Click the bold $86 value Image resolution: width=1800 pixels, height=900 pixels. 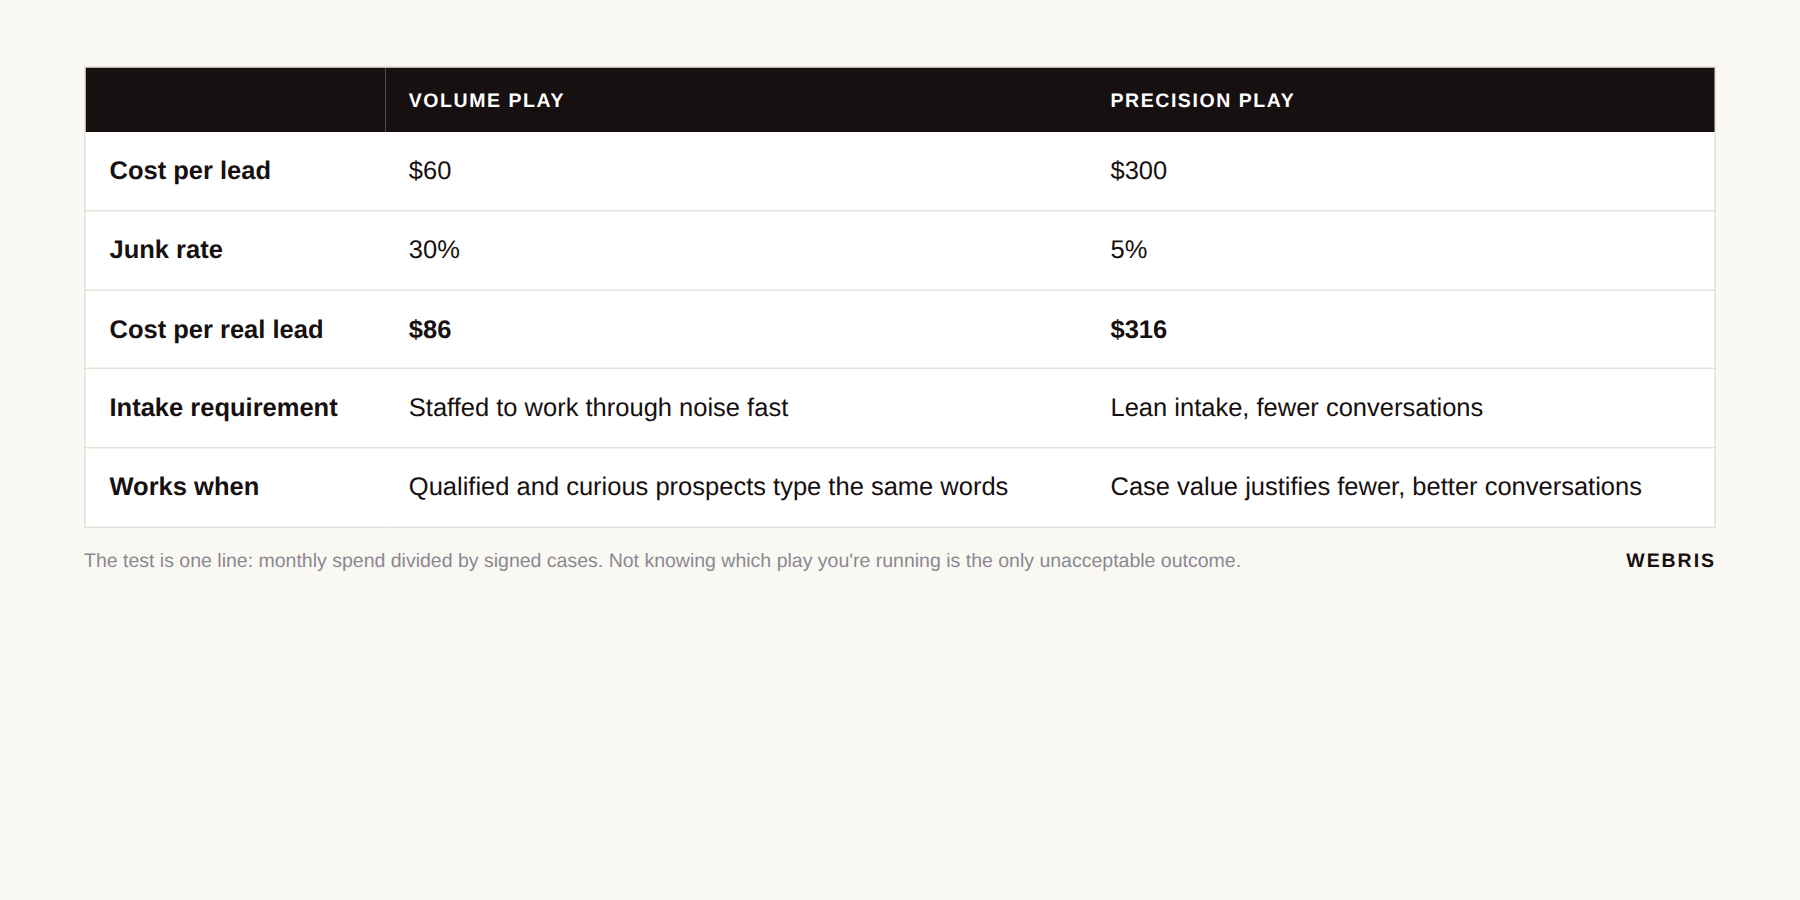pyautogui.click(x=430, y=329)
